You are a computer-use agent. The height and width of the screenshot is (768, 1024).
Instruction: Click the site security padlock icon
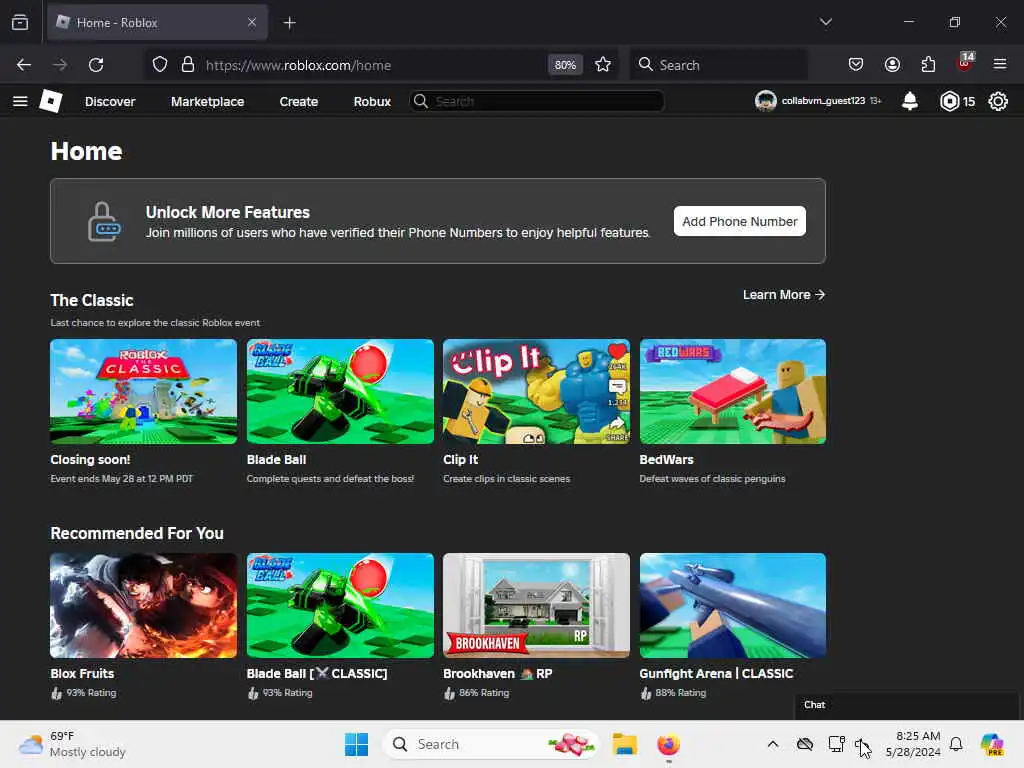188,65
